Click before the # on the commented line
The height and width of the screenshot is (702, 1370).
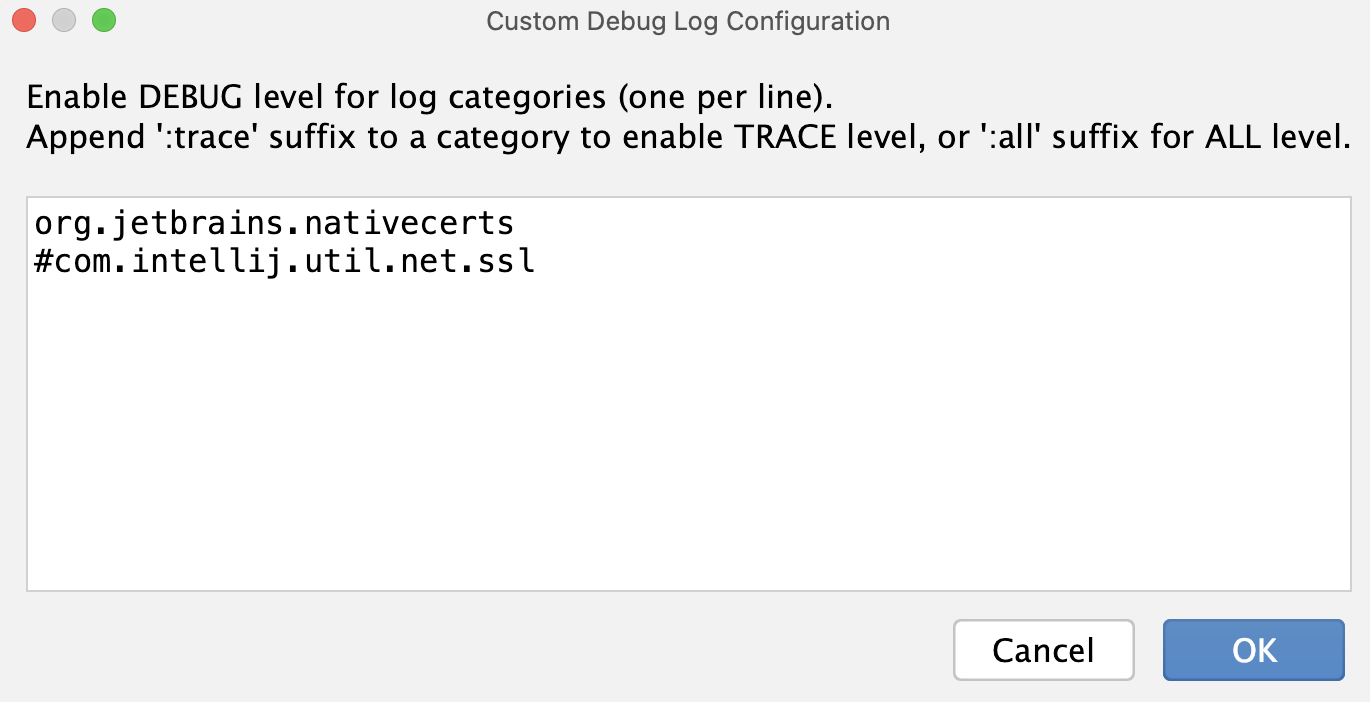point(35,261)
